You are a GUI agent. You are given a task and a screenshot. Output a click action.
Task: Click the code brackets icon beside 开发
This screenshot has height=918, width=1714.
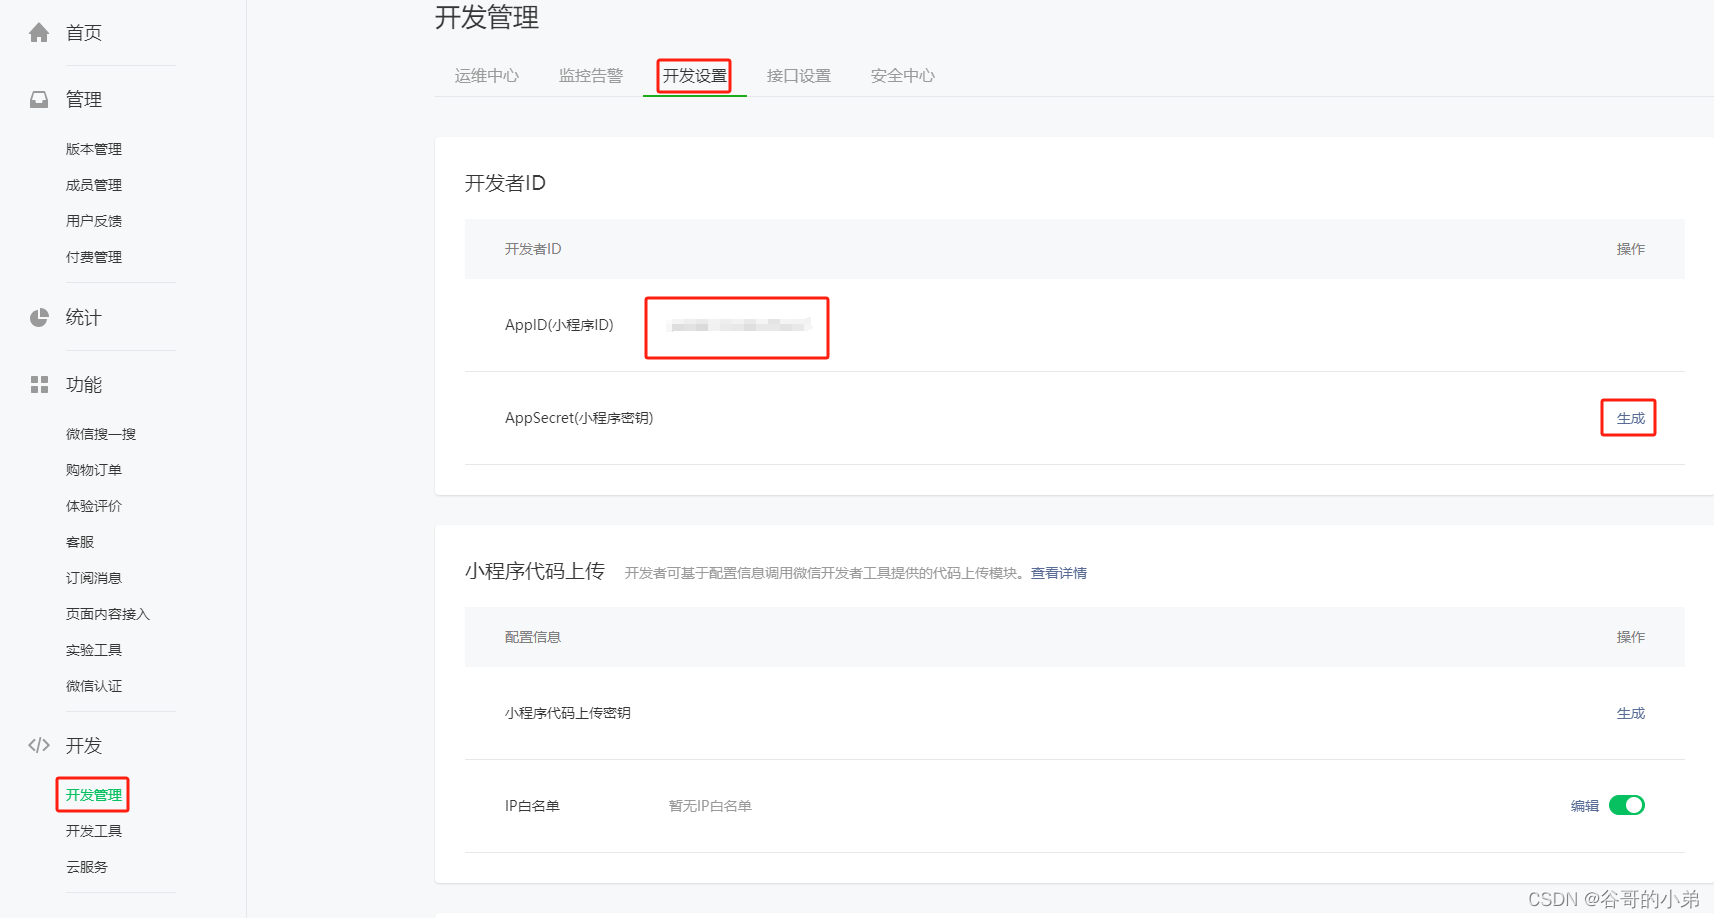click(39, 745)
